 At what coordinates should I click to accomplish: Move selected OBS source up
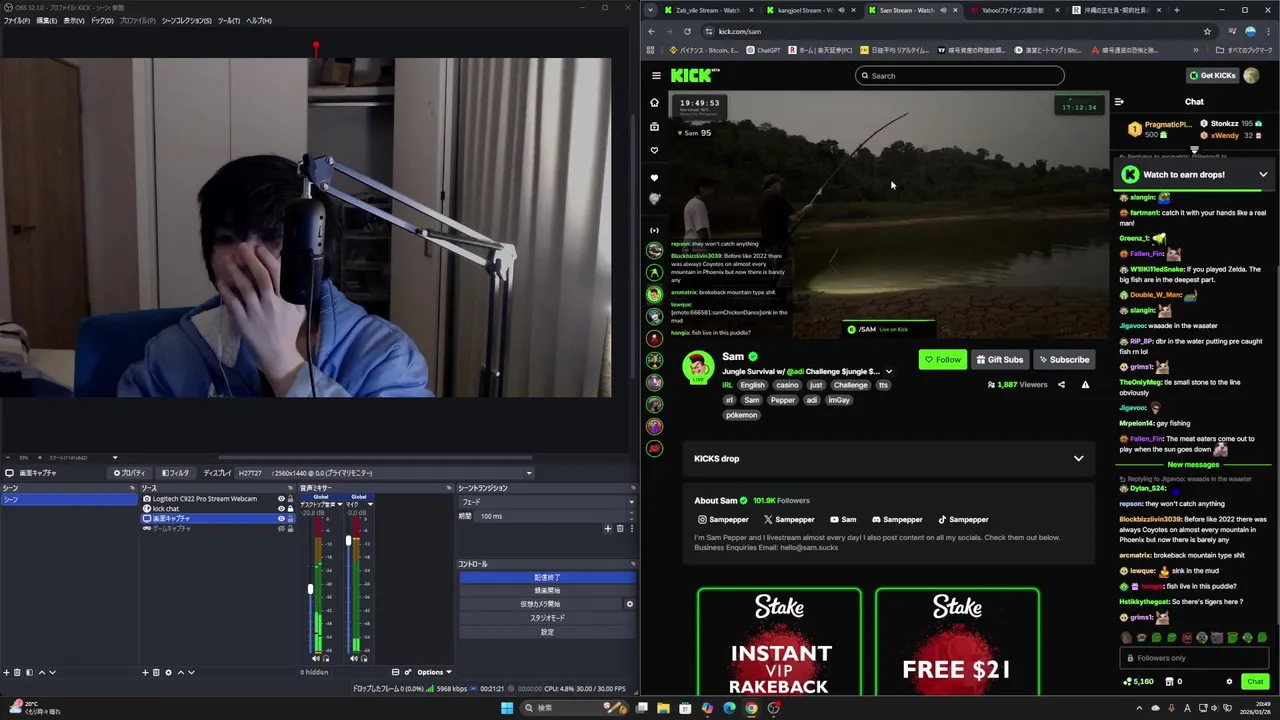[180, 672]
